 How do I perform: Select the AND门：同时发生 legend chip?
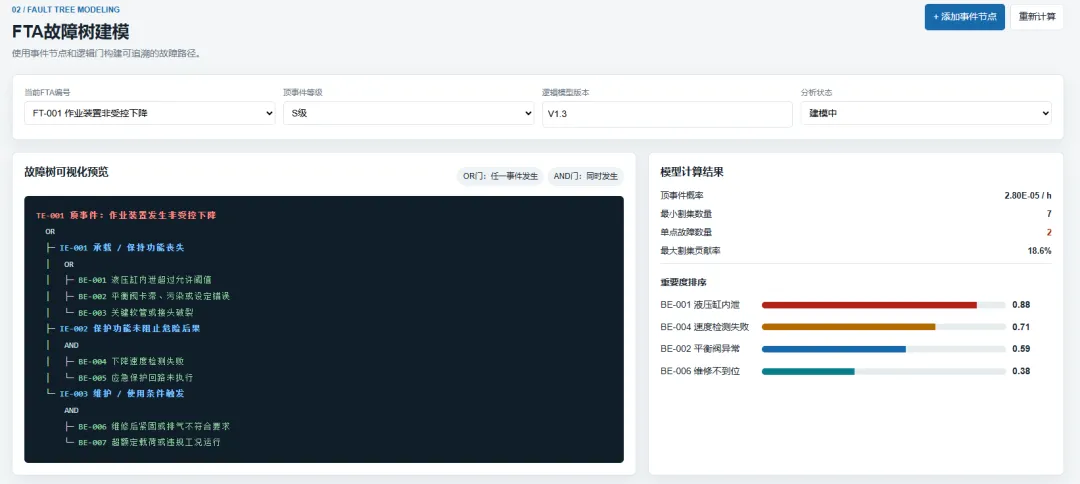tap(585, 176)
